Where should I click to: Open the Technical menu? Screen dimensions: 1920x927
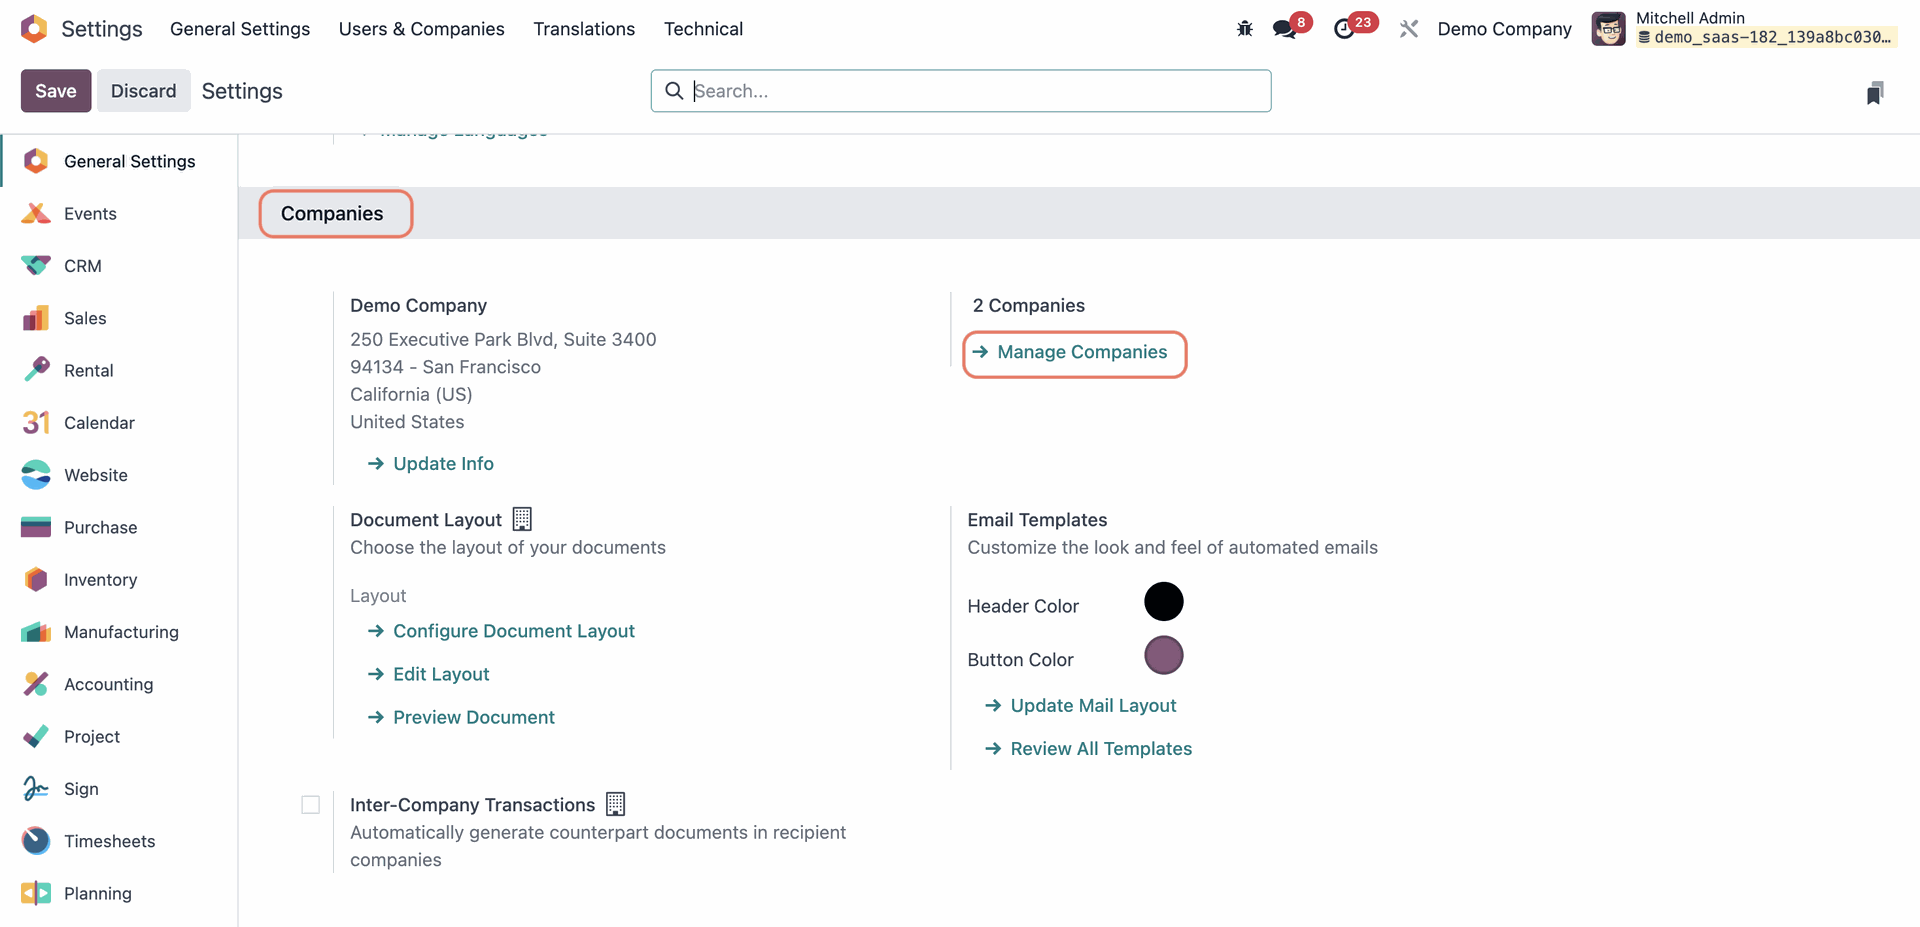(x=703, y=28)
